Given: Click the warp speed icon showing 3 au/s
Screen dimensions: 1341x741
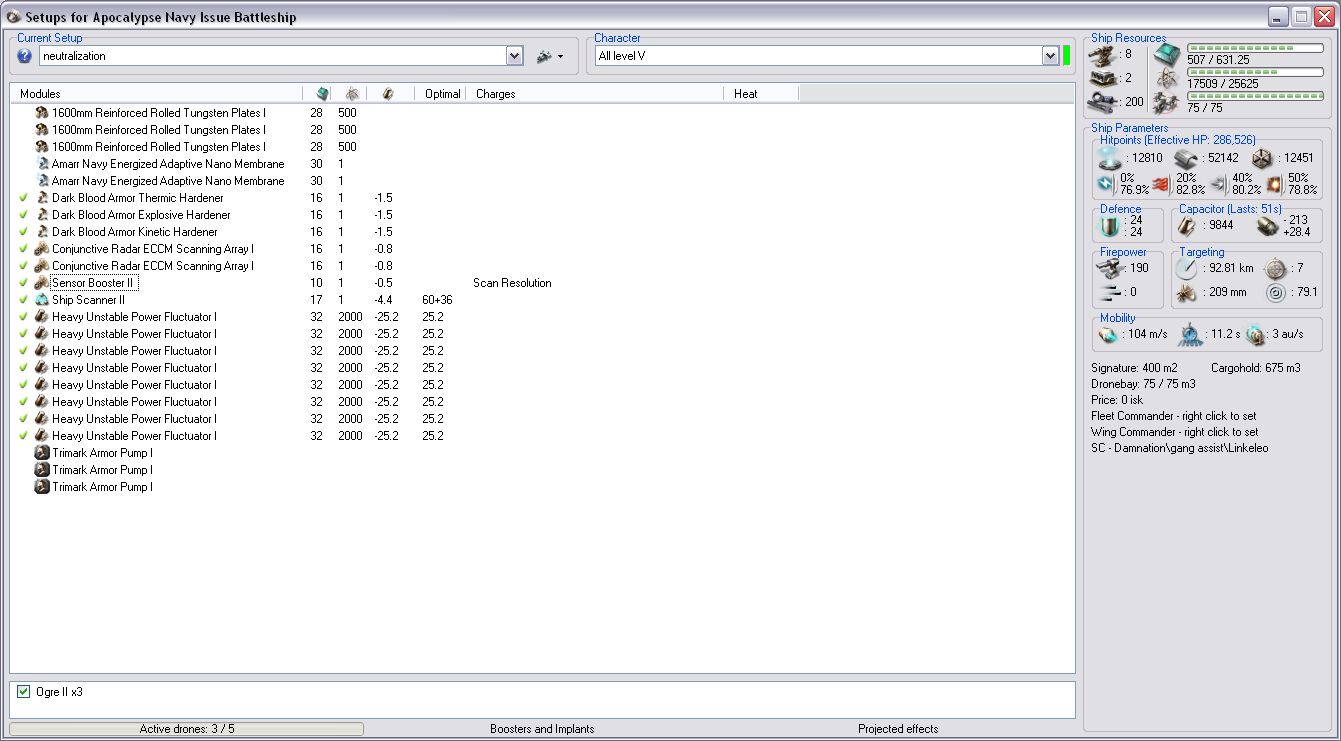Looking at the screenshot, I should [1254, 334].
